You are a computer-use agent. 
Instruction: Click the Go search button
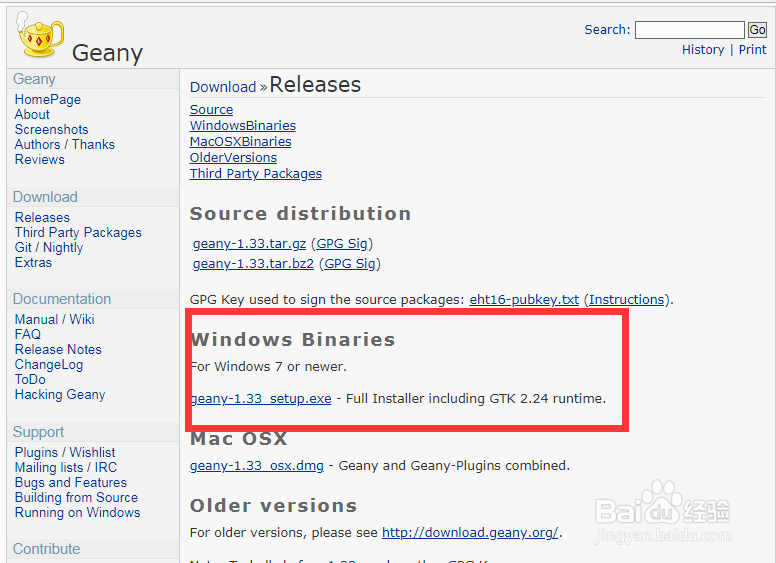757,30
